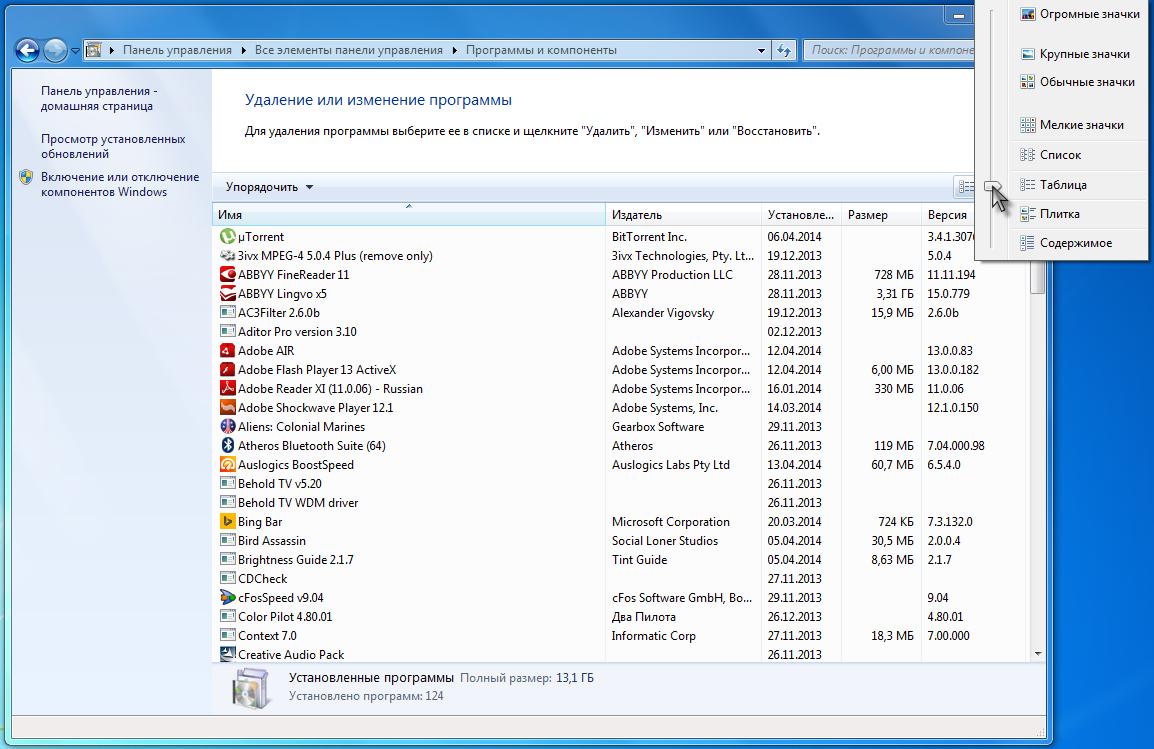Click the Adobe Reader XI icon
The height and width of the screenshot is (749, 1154).
click(x=227, y=389)
